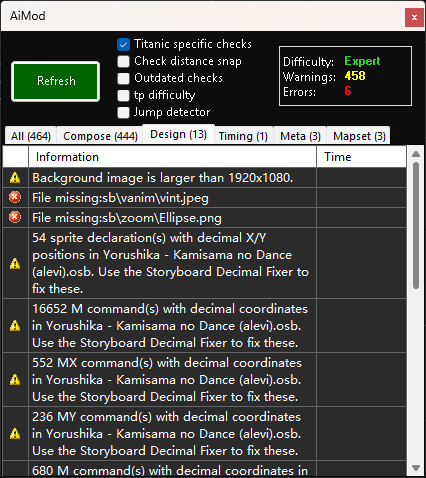Screen dimensions: 426x478
Task: Click the scrollbar up arrow
Action: (416, 154)
